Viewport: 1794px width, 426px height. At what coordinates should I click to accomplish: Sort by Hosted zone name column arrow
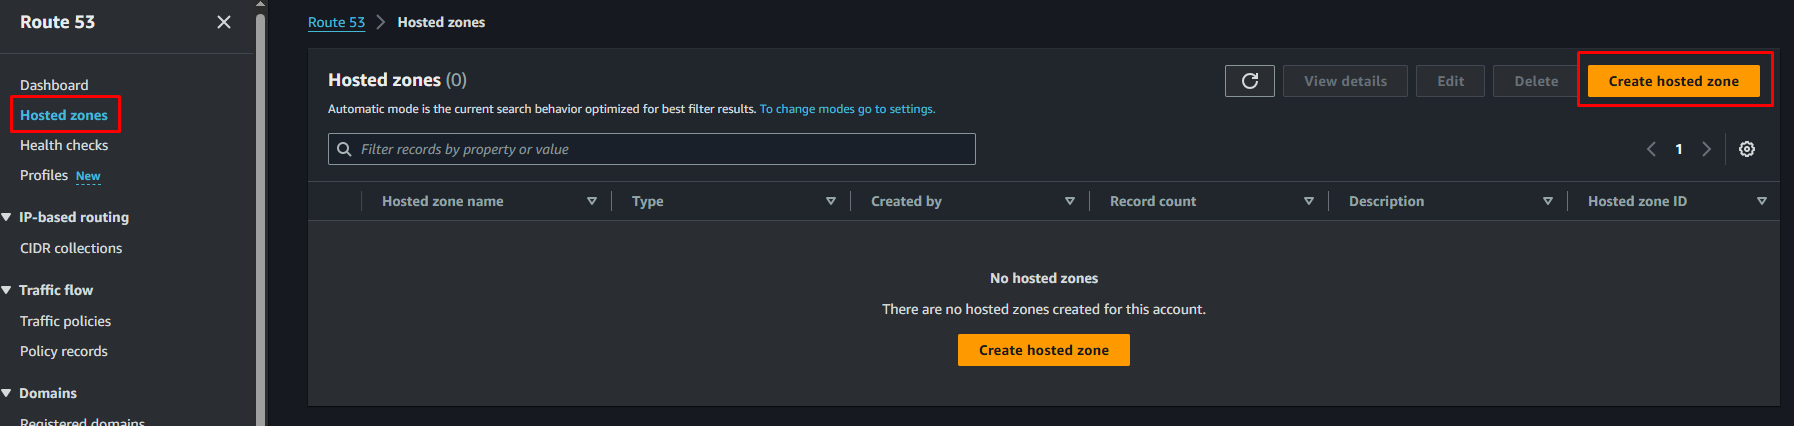click(592, 201)
